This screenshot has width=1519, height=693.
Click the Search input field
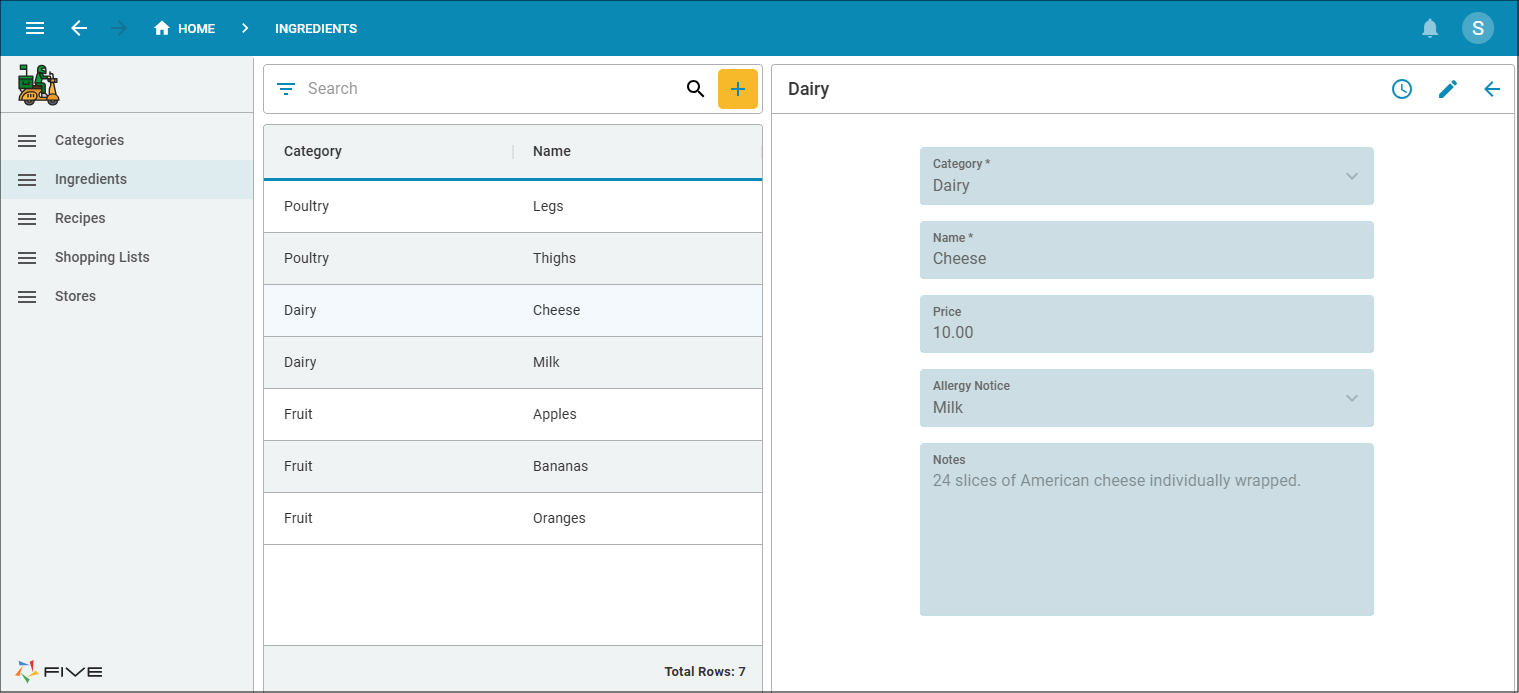tap(490, 89)
